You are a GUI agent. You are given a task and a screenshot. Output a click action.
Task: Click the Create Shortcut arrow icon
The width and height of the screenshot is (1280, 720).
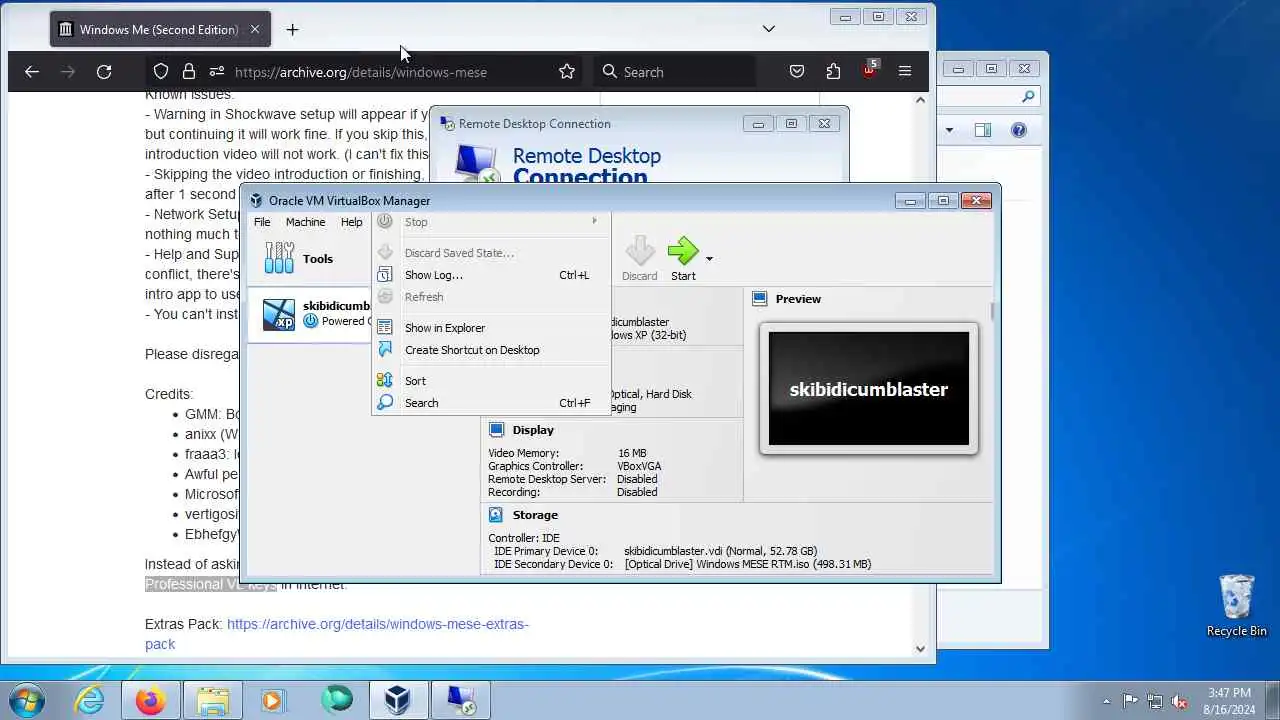[x=385, y=350]
